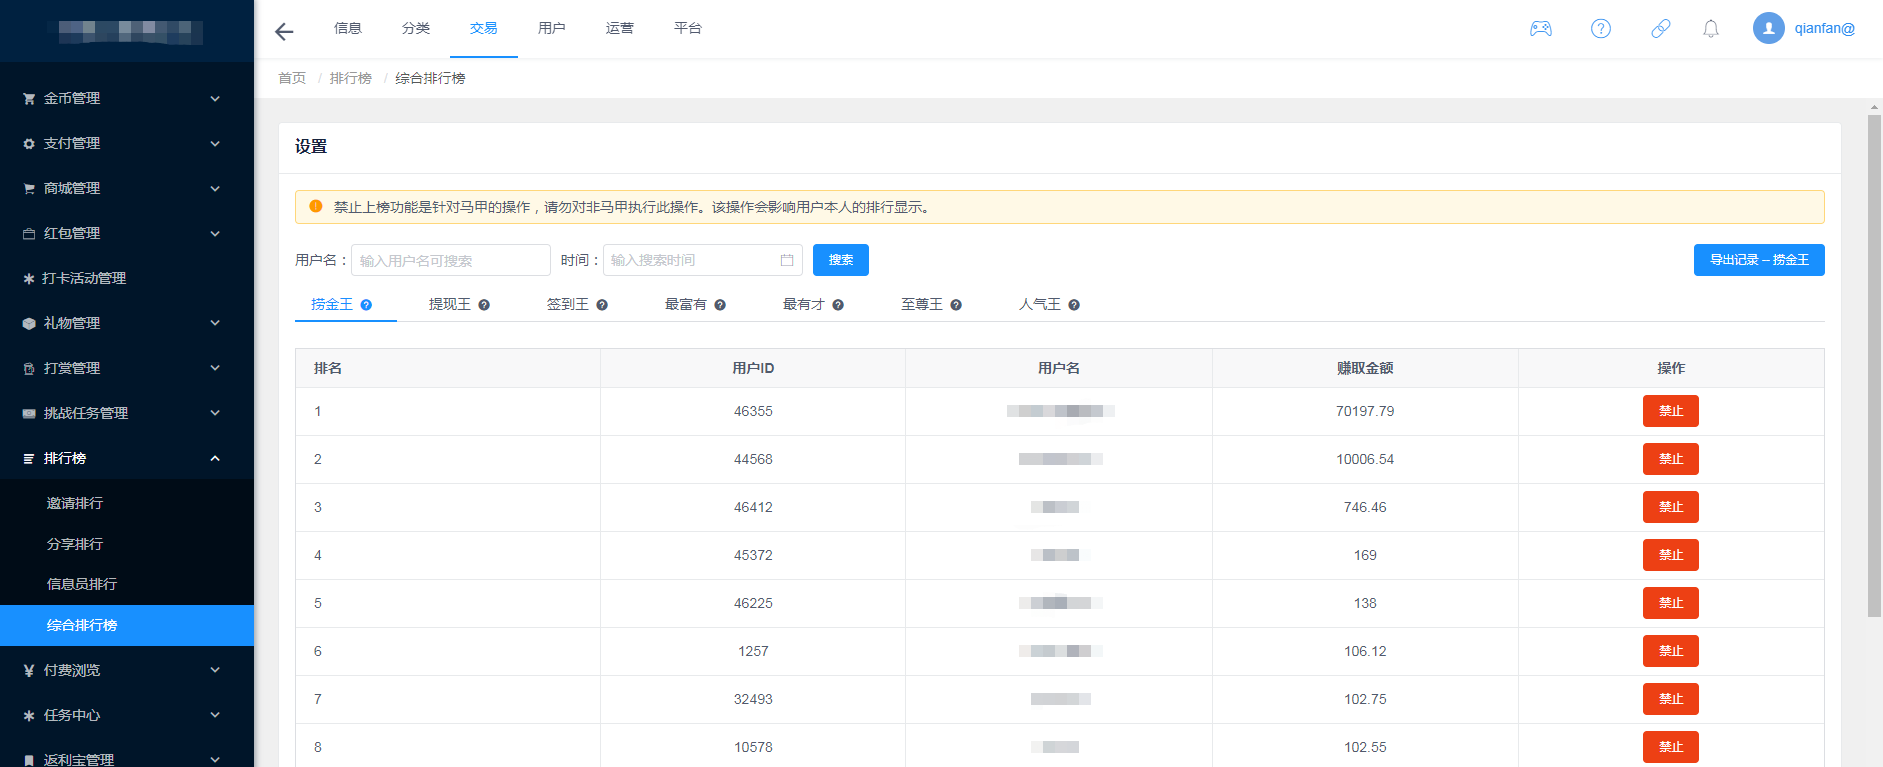
Task: Click the gear icon of 支付管理
Action: (x=29, y=144)
